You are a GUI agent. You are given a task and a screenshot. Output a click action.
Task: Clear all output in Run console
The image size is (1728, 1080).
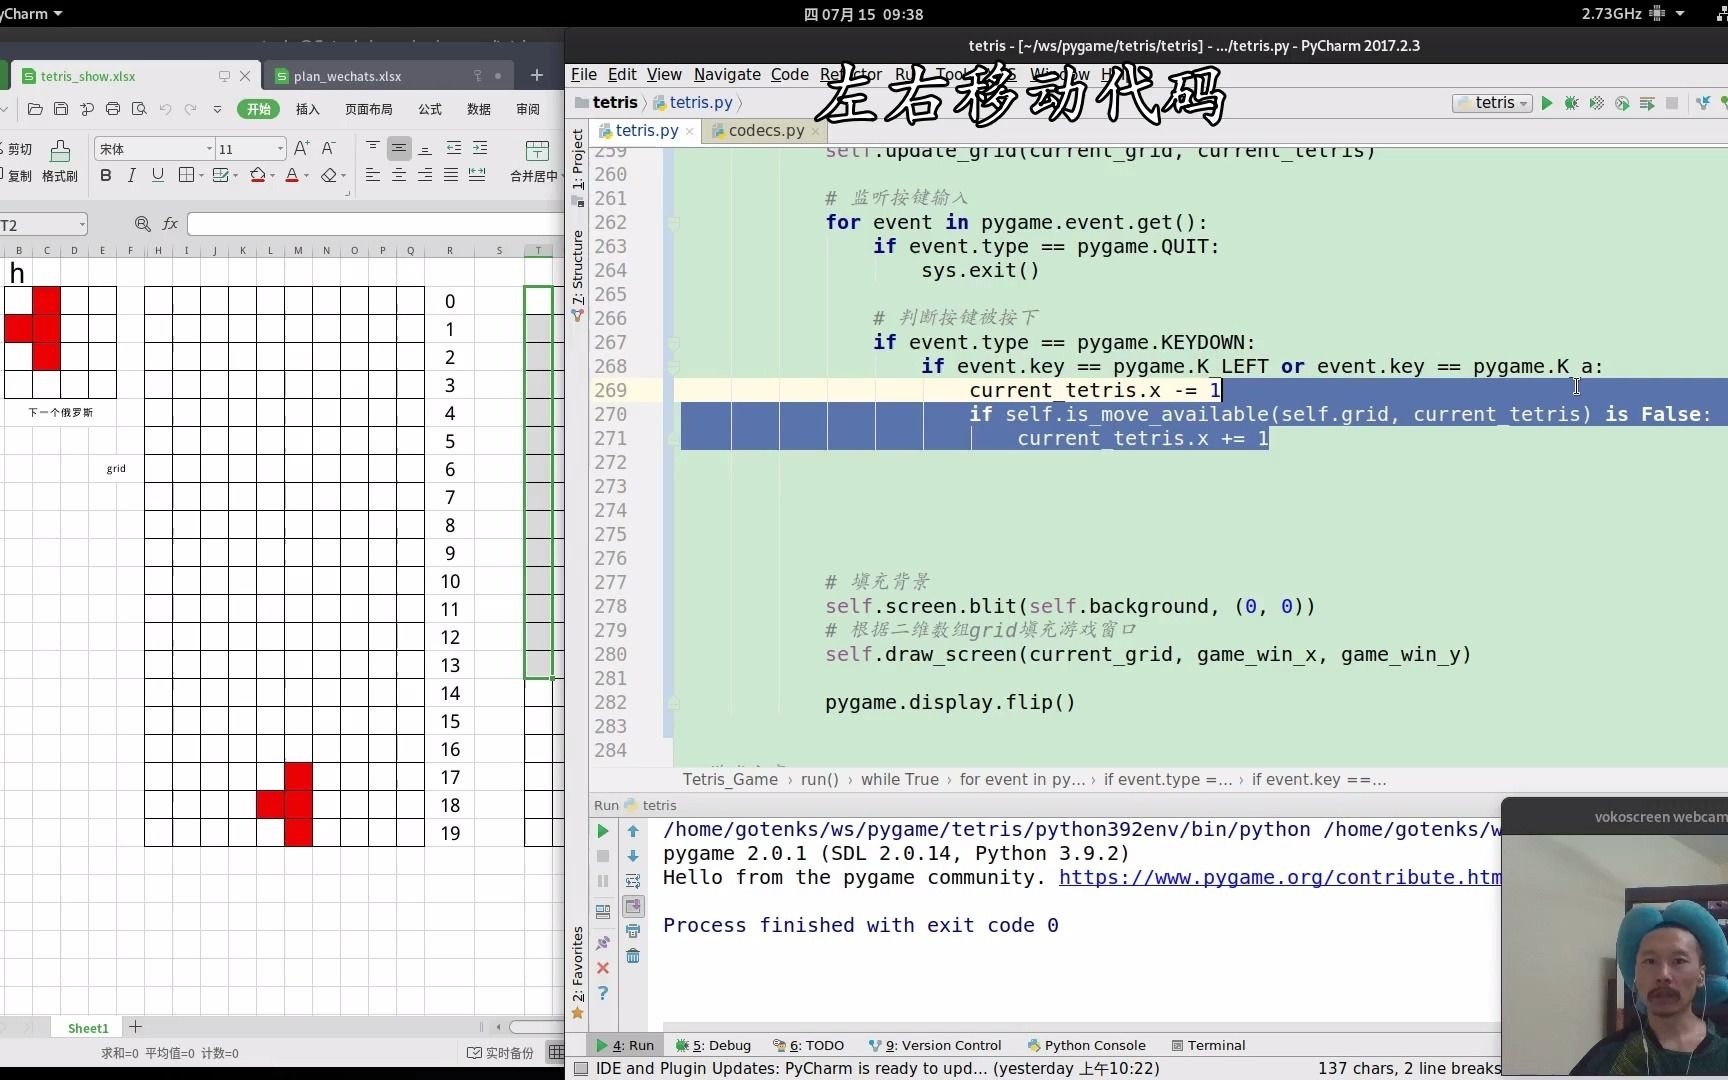click(x=634, y=955)
